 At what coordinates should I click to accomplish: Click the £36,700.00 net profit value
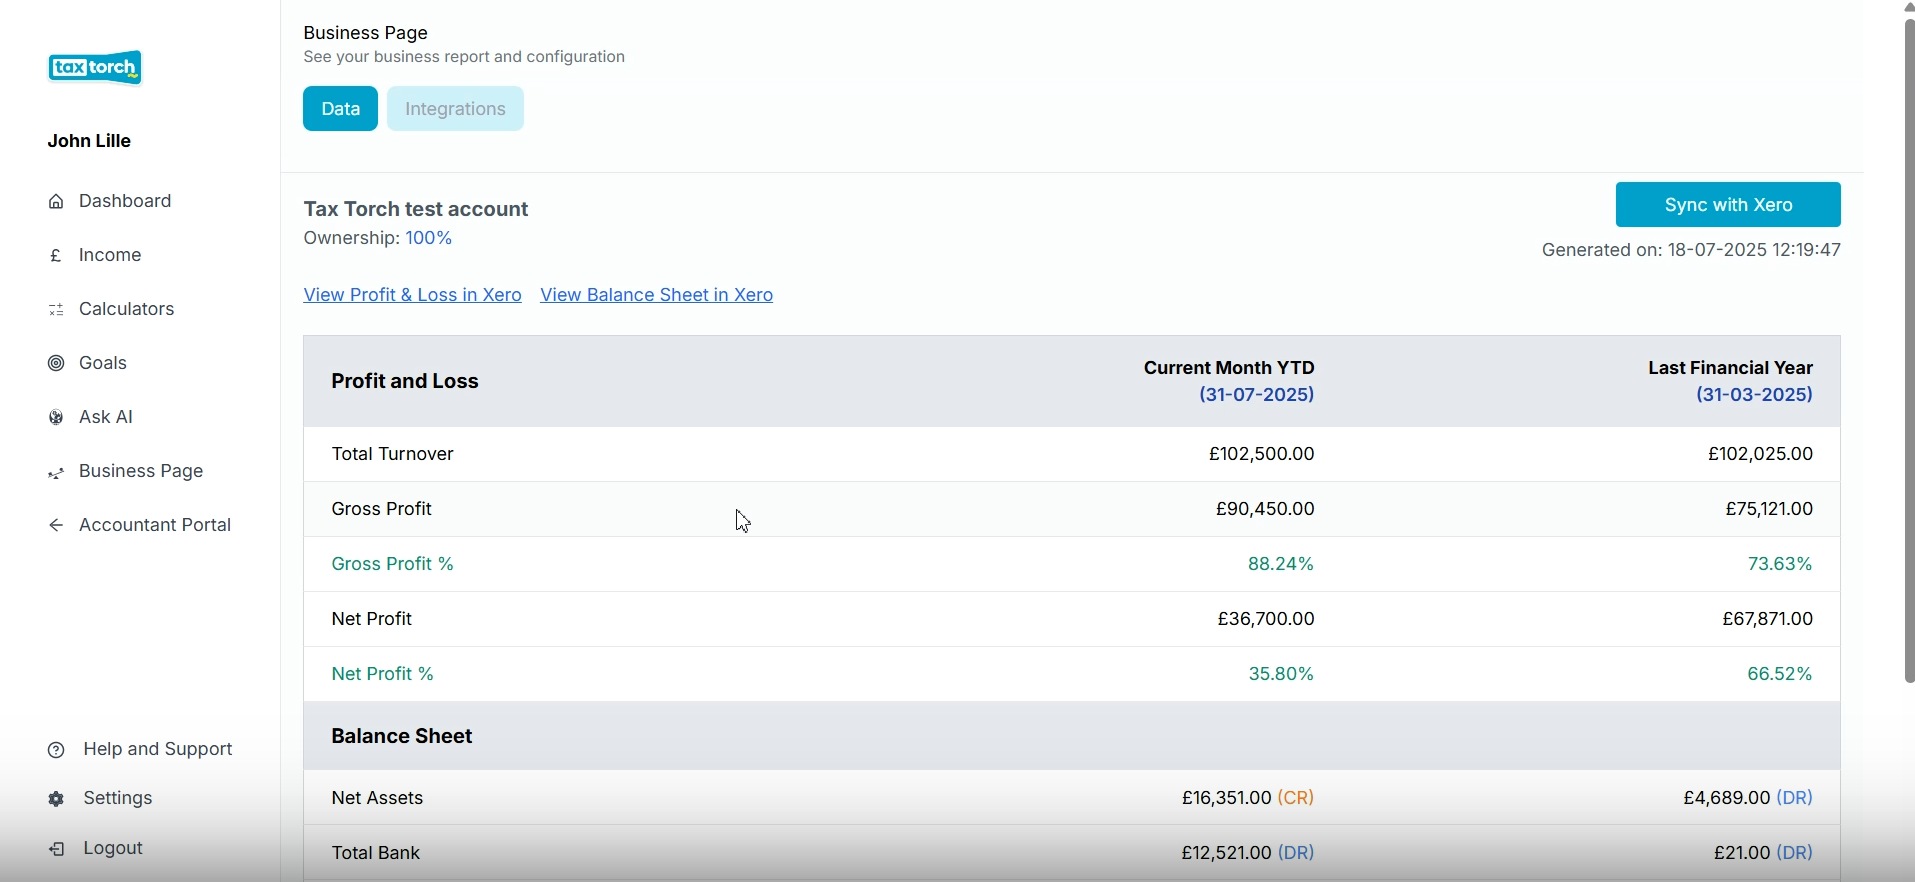pyautogui.click(x=1266, y=620)
